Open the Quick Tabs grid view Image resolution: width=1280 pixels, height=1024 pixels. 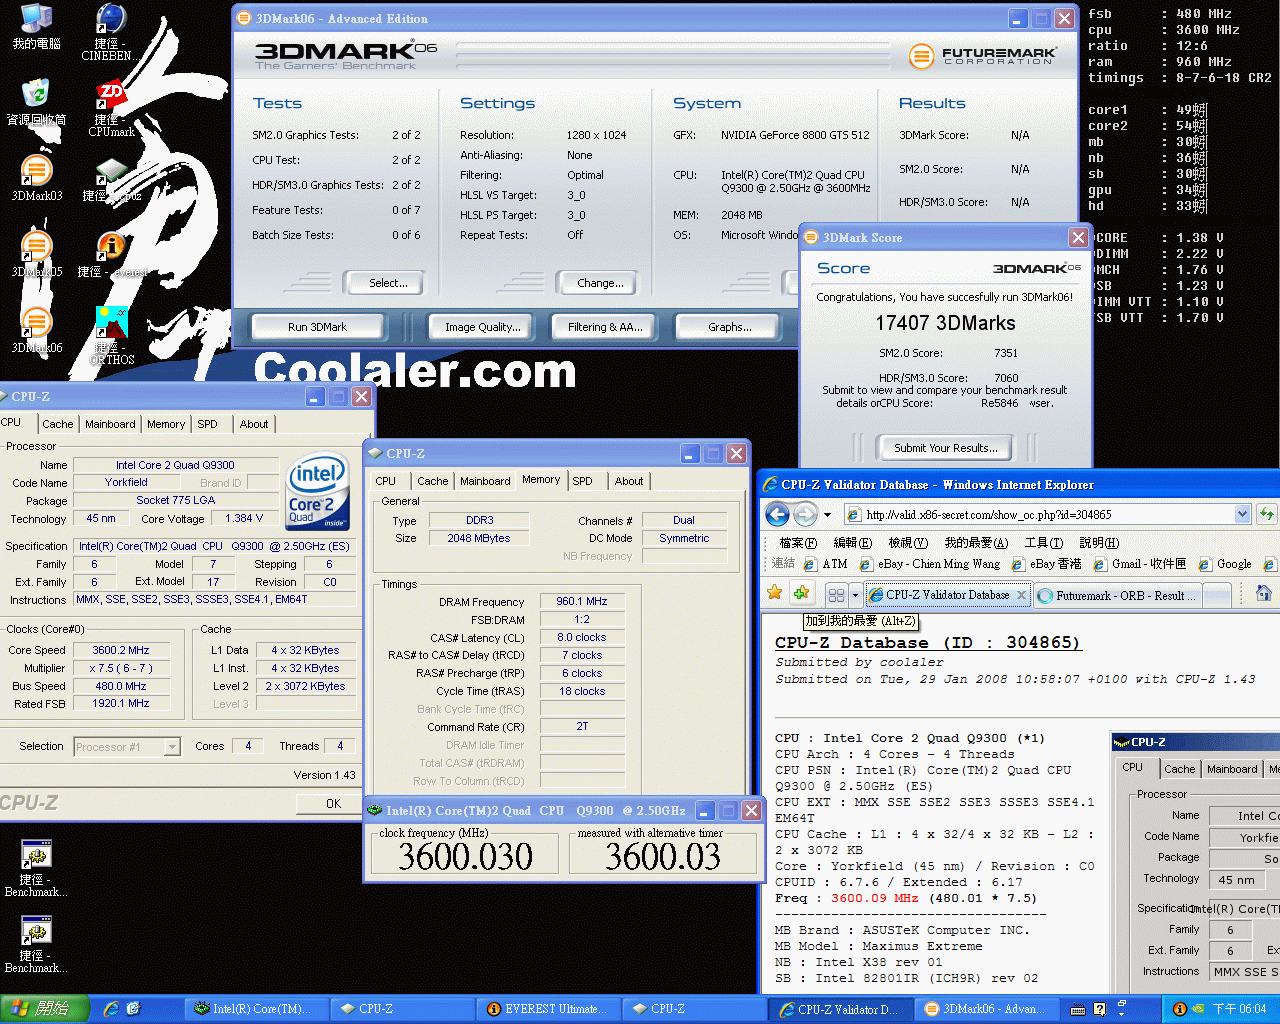point(836,595)
